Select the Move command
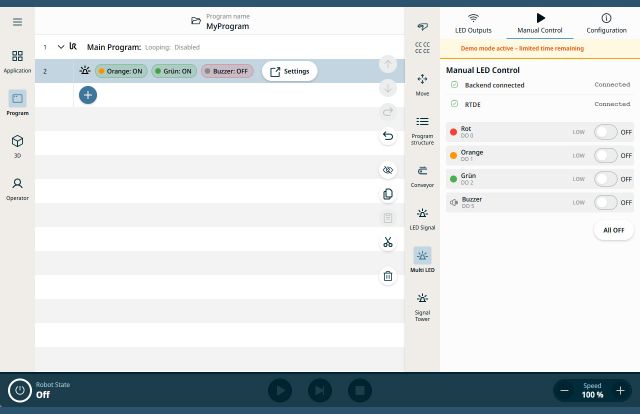 [x=422, y=83]
